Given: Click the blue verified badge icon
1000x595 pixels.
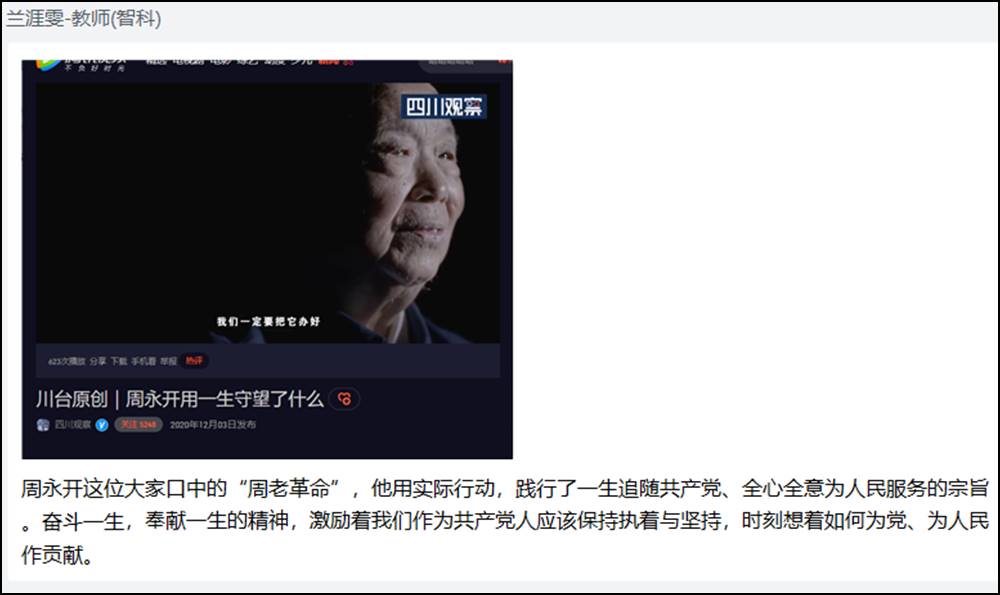Looking at the screenshot, I should point(102,425).
